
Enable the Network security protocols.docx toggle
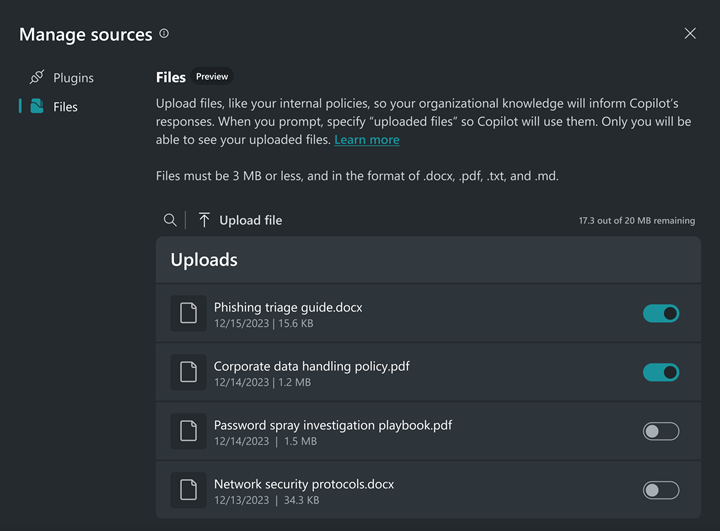(661, 490)
